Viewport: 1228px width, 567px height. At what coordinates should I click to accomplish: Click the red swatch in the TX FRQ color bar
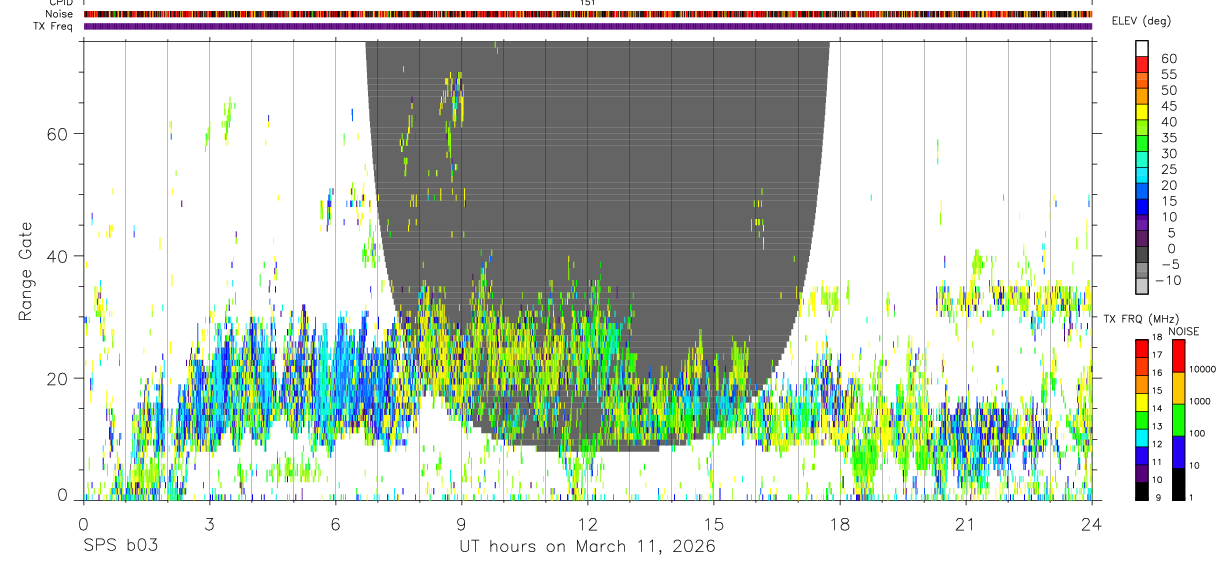point(1142,348)
